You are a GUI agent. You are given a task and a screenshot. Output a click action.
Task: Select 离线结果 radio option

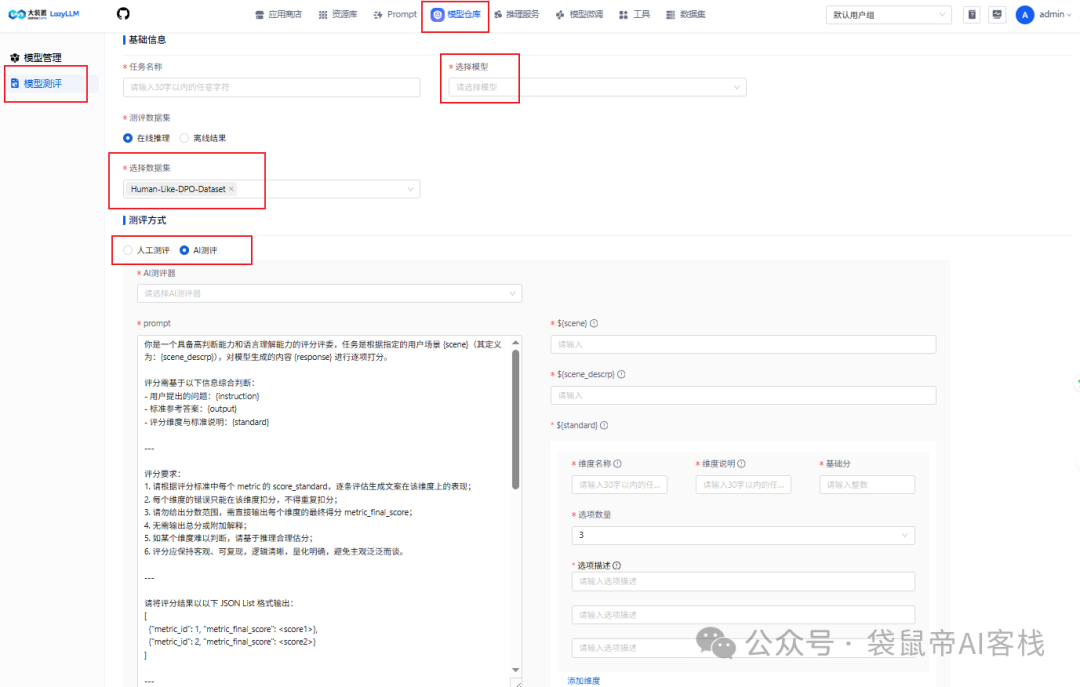click(x=185, y=138)
